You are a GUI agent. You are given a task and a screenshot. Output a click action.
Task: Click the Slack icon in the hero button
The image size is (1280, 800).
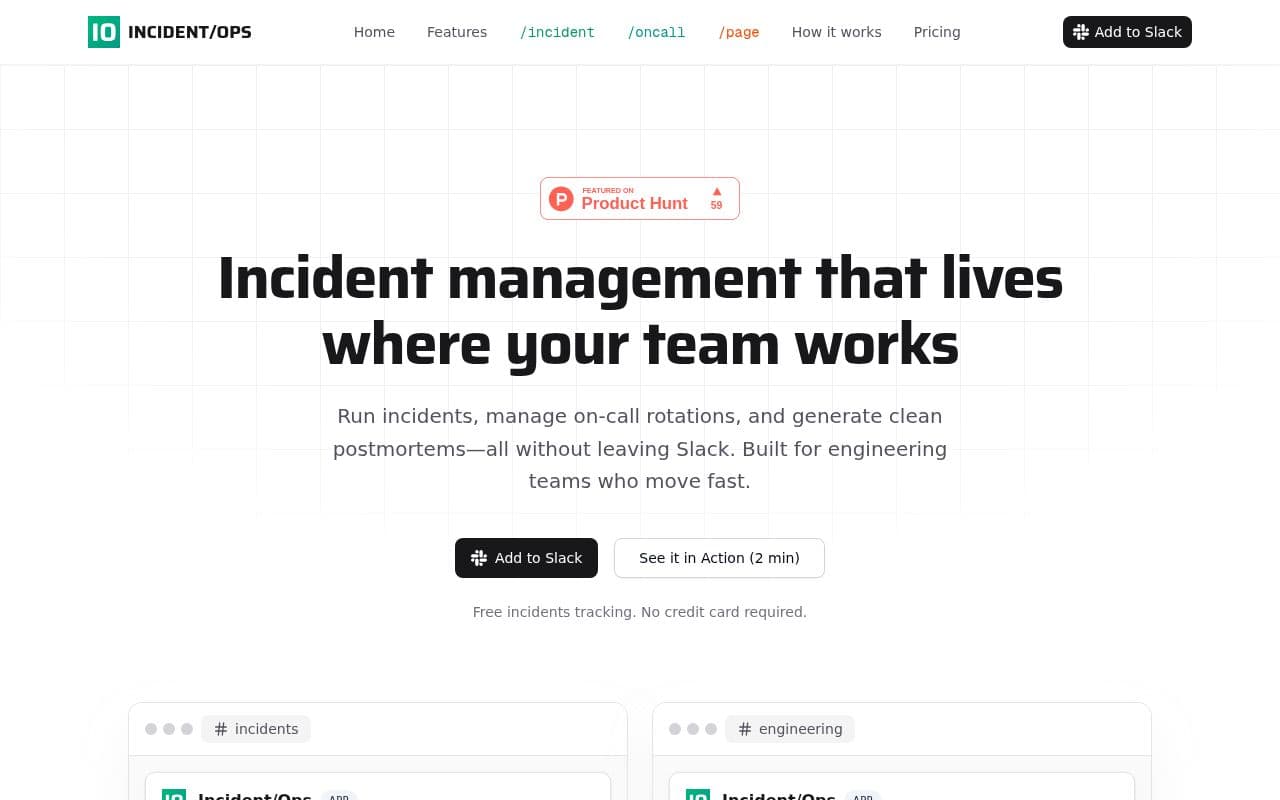pos(479,558)
